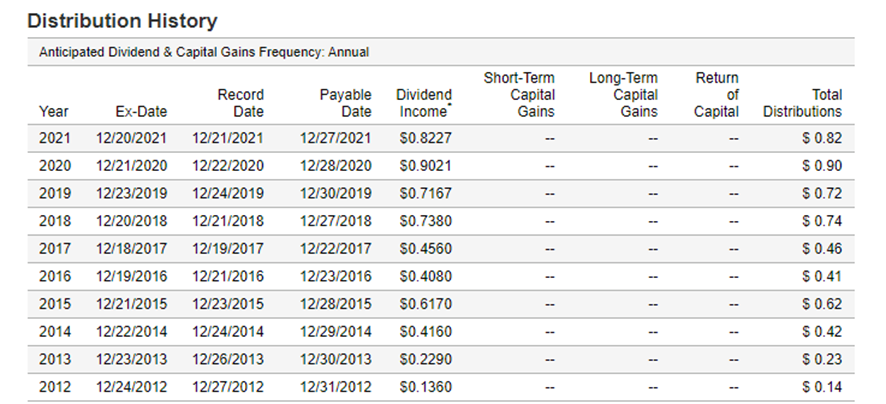This screenshot has width=886, height=404.
Task: Click the 12/19/2017 record date cell
Action: coord(228,245)
